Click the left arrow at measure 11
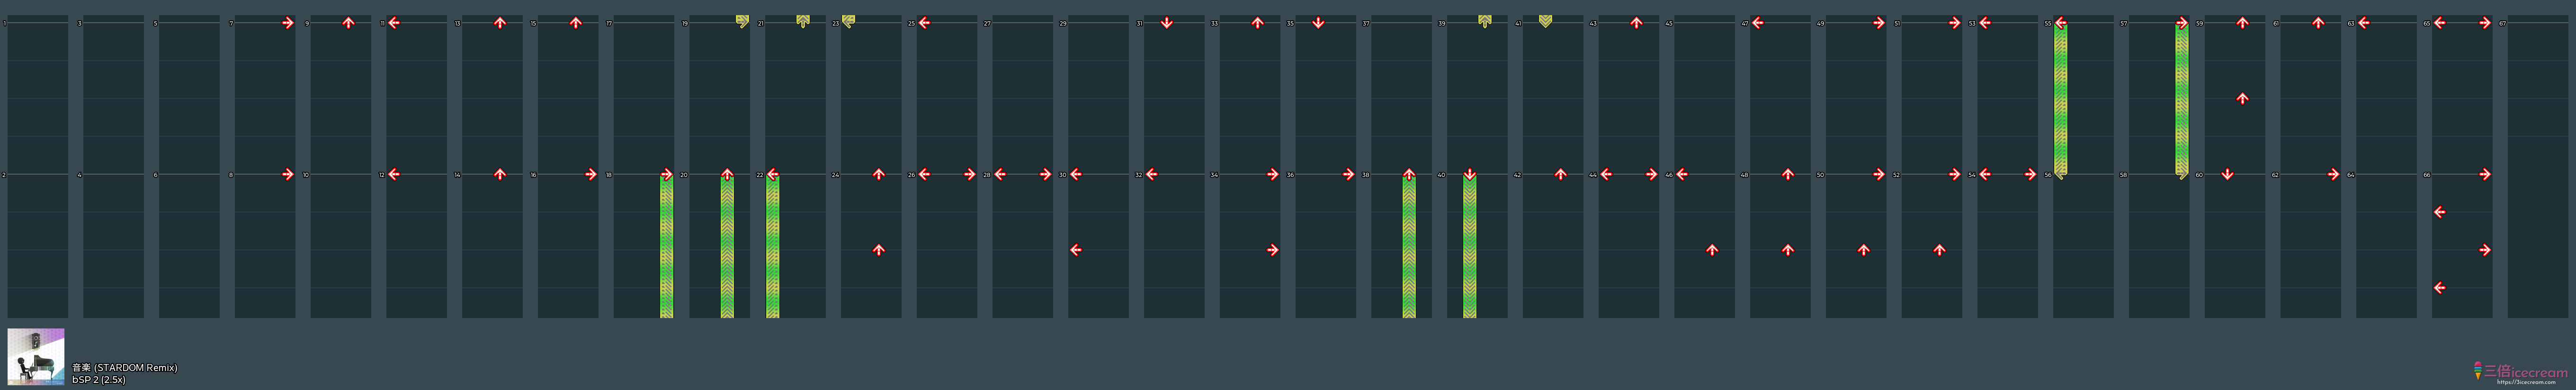2576x390 pixels. 394,23
